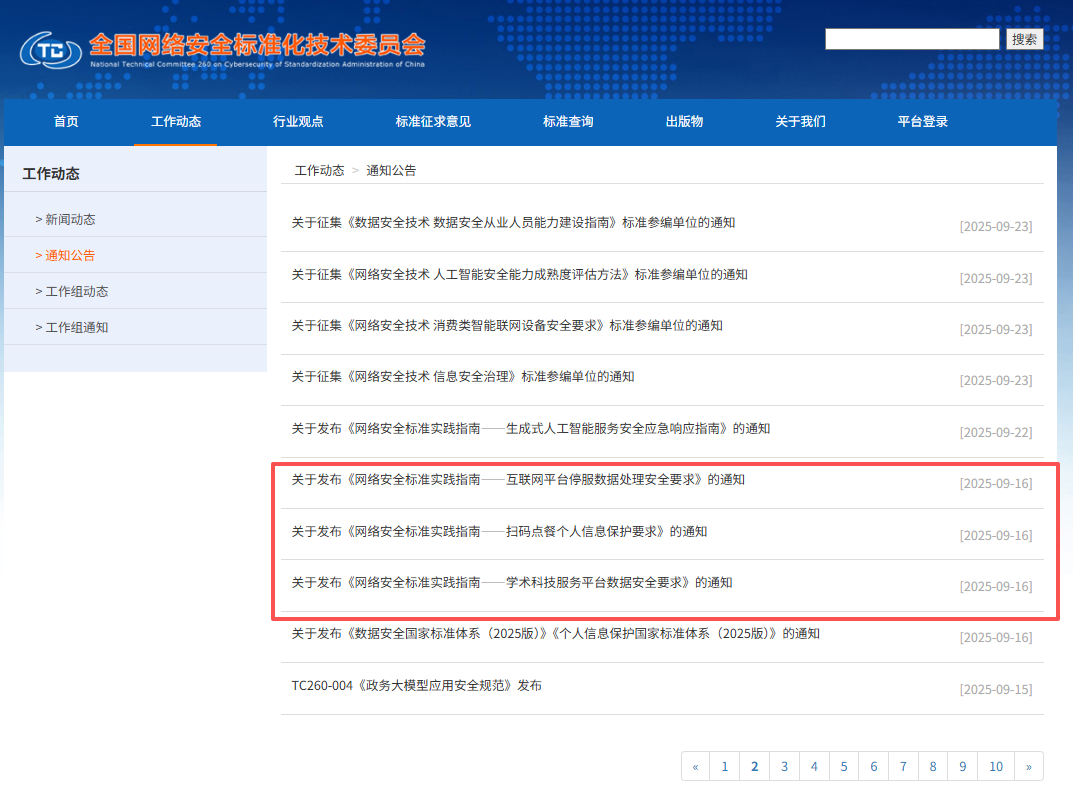Go to the 出版物 section
The height and width of the screenshot is (785, 1073).
684,122
